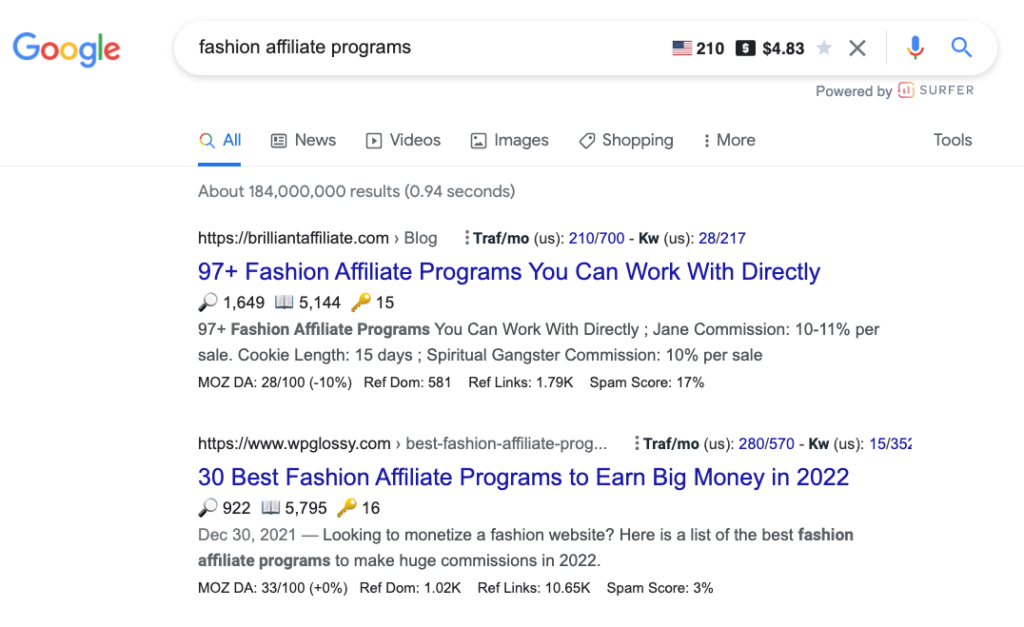This screenshot has width=1024, height=627.
Task: Switch to the Images tab
Action: tap(509, 140)
